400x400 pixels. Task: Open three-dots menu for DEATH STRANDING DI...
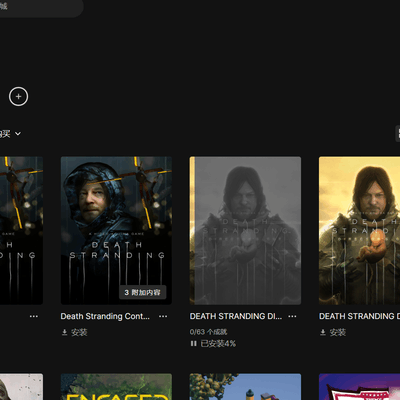[x=292, y=316]
